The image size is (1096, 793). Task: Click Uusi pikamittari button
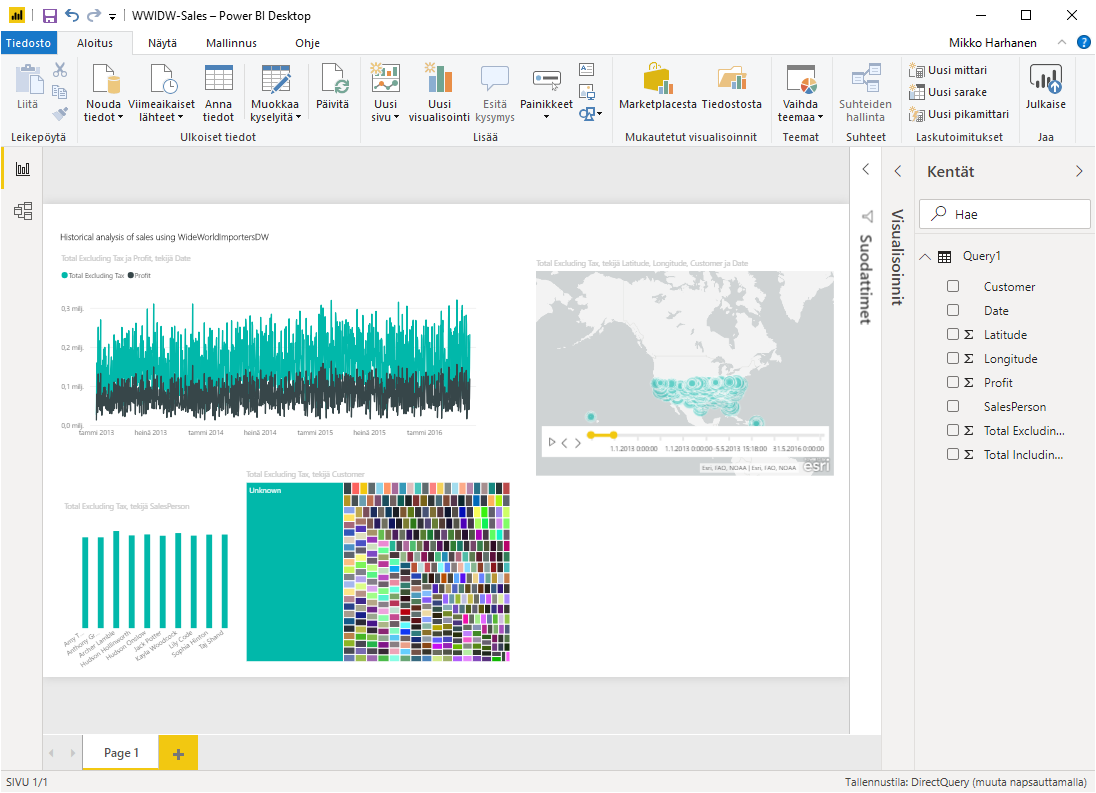click(x=959, y=114)
